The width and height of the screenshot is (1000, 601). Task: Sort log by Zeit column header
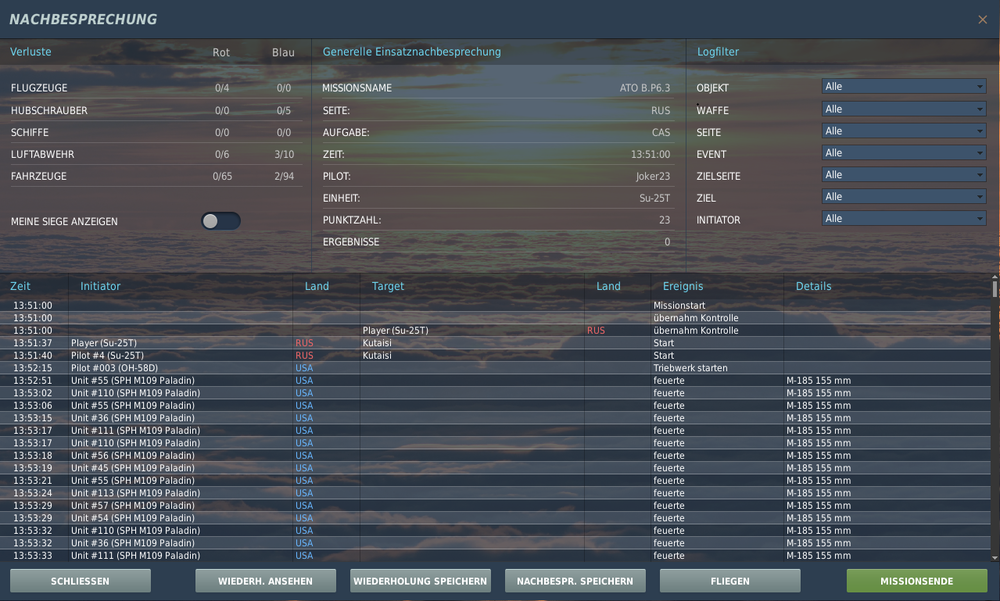pyautogui.click(x=21, y=286)
